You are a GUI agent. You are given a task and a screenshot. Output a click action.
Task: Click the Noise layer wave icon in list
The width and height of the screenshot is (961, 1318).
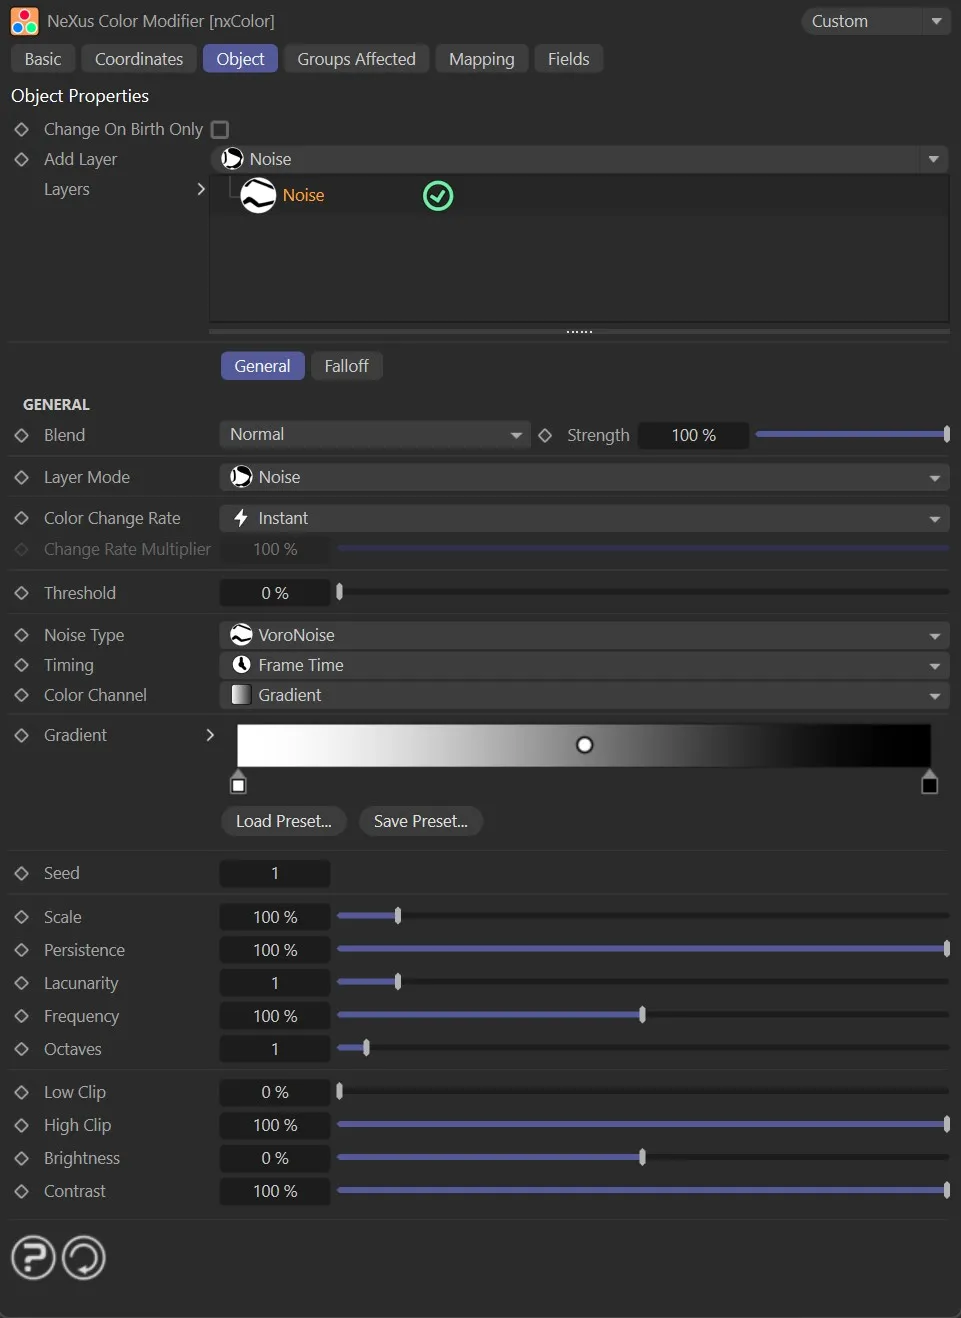click(x=258, y=196)
